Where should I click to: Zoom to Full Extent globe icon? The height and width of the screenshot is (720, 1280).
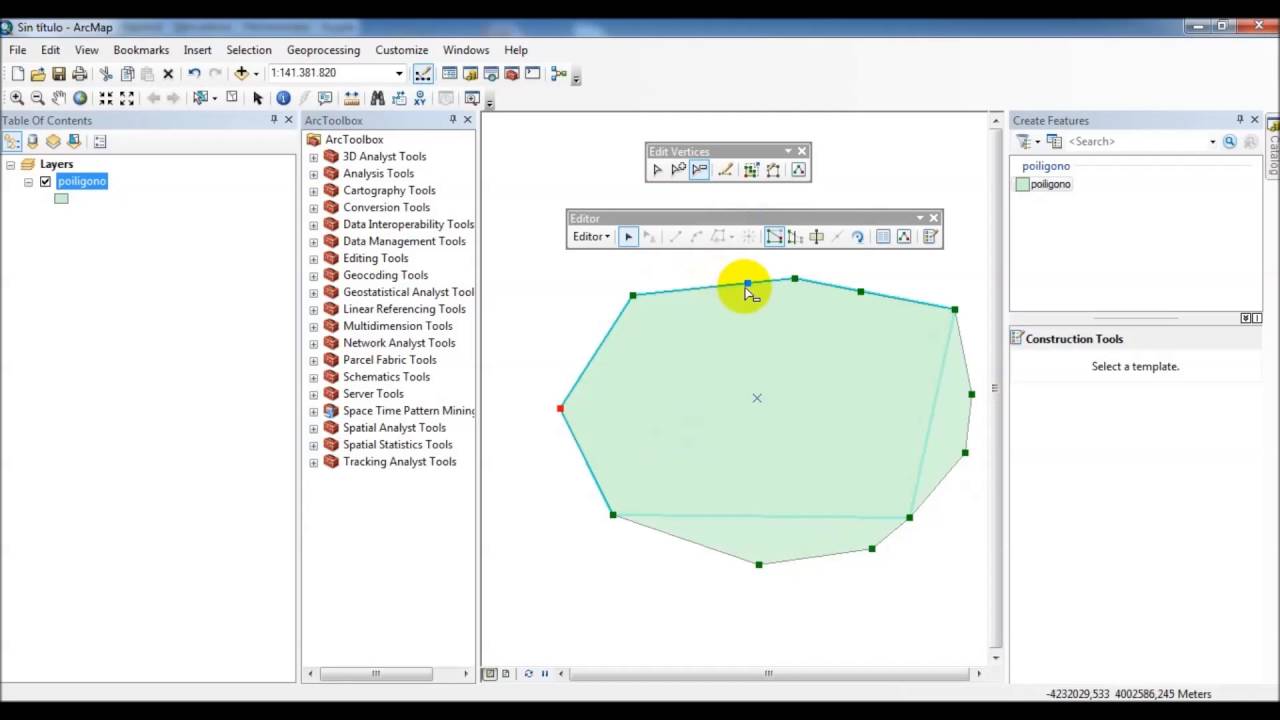(80, 98)
